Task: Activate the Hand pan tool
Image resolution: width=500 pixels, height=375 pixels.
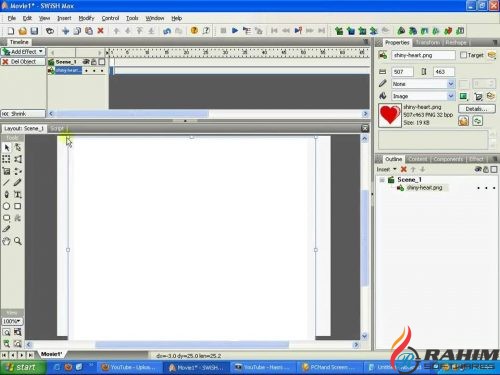Action: coord(6,241)
